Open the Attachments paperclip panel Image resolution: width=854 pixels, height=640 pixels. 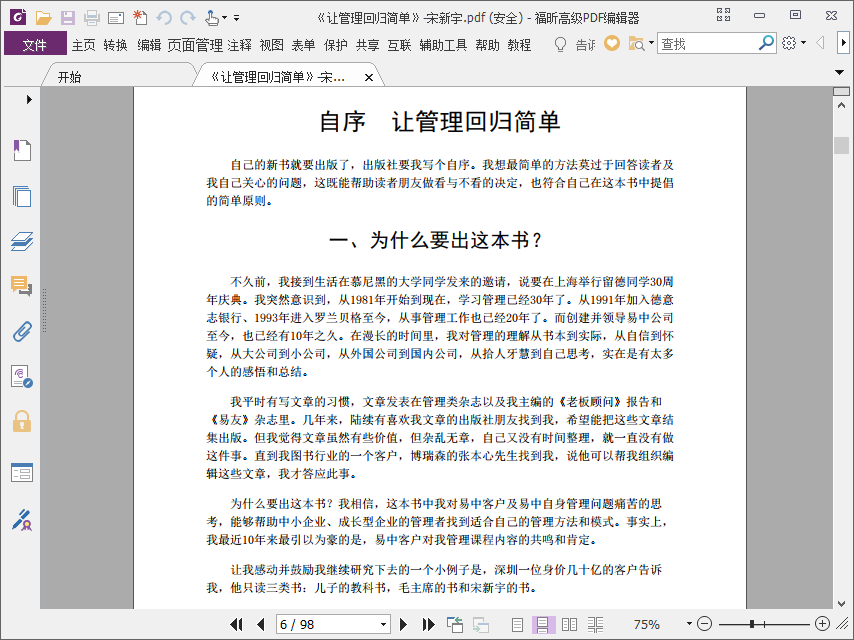pos(22,331)
